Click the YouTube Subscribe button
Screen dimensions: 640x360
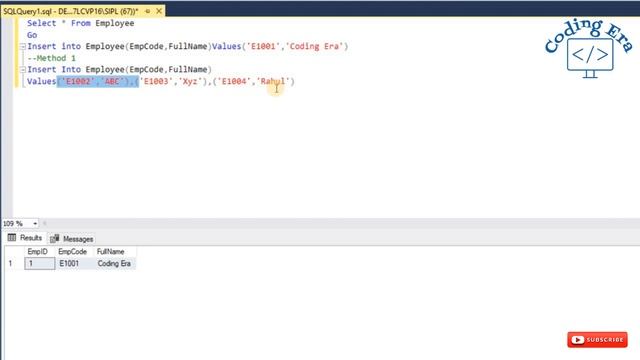pos(597,340)
